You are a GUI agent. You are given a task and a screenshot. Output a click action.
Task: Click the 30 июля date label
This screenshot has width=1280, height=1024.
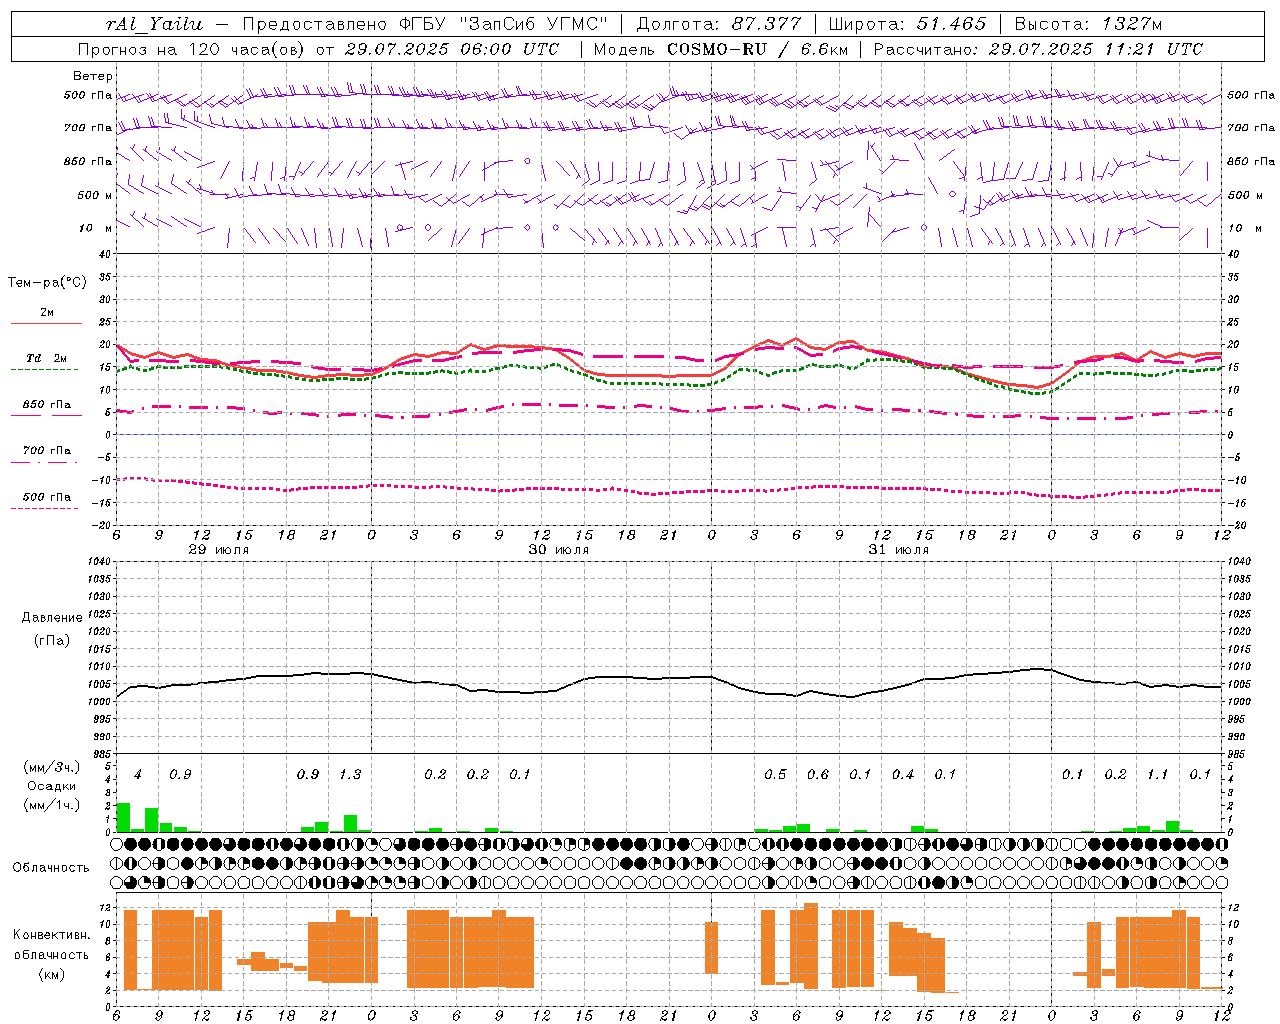click(559, 550)
